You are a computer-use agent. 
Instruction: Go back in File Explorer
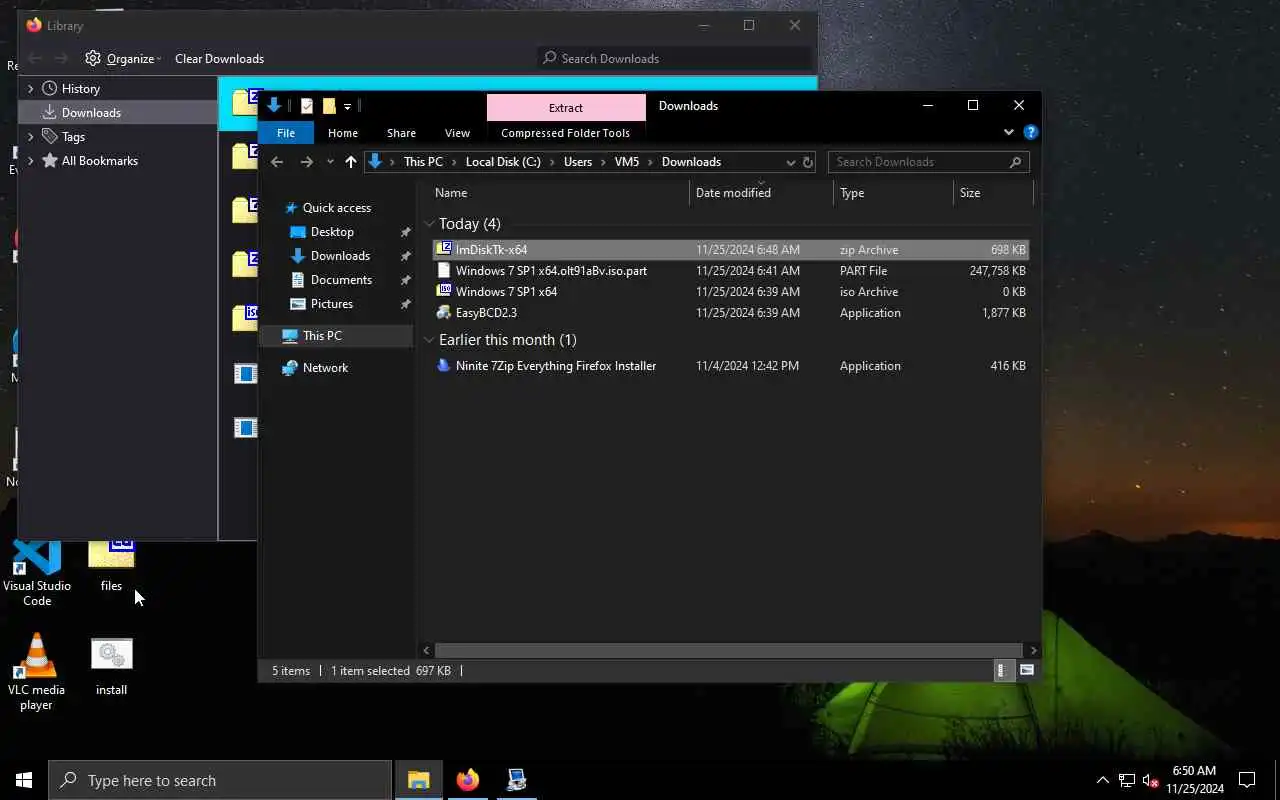(277, 162)
